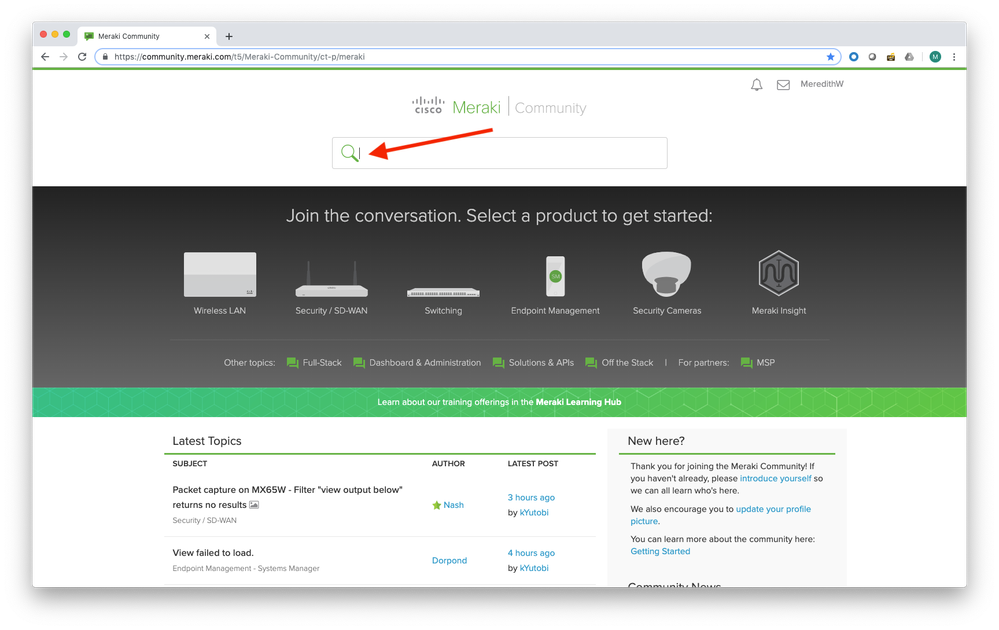Select the Wireless LAN product icon
The height and width of the screenshot is (630, 999).
pos(220,274)
